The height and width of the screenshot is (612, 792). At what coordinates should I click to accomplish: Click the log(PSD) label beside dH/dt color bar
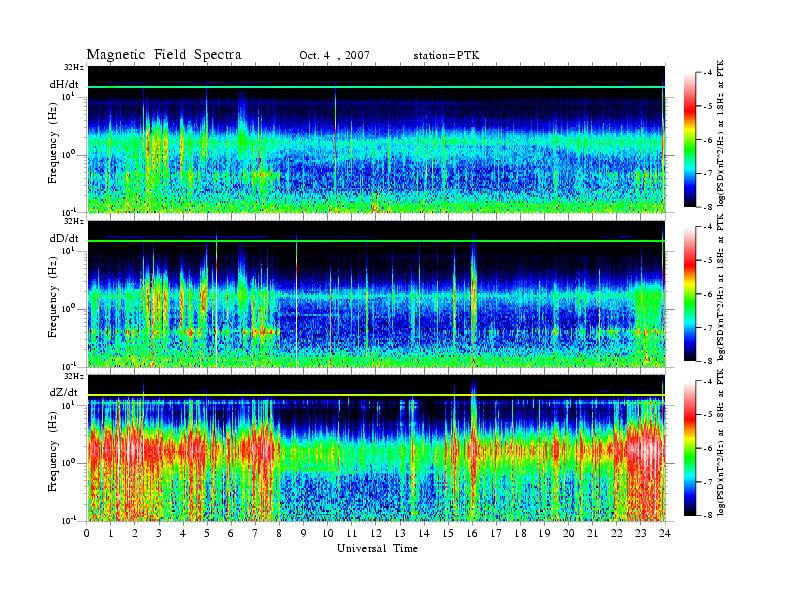point(721,134)
